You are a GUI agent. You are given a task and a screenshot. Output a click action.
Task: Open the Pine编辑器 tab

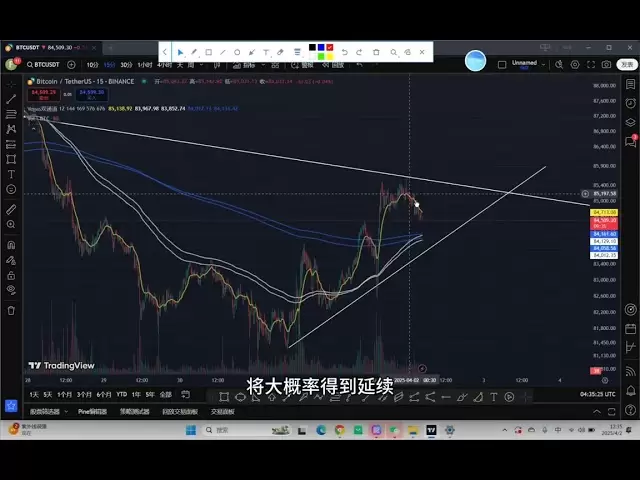point(92,412)
